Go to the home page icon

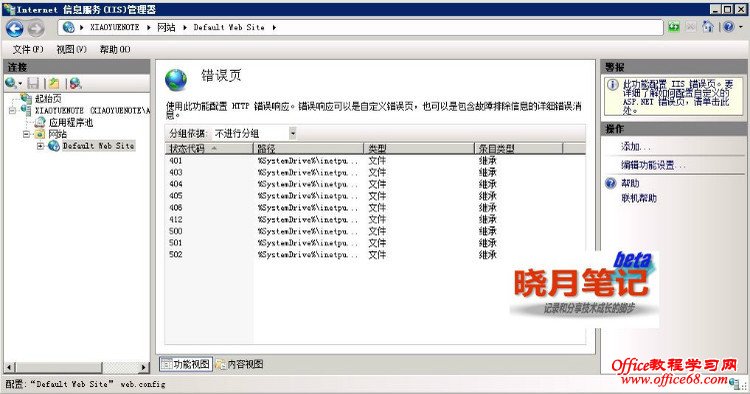pyautogui.click(x=708, y=27)
